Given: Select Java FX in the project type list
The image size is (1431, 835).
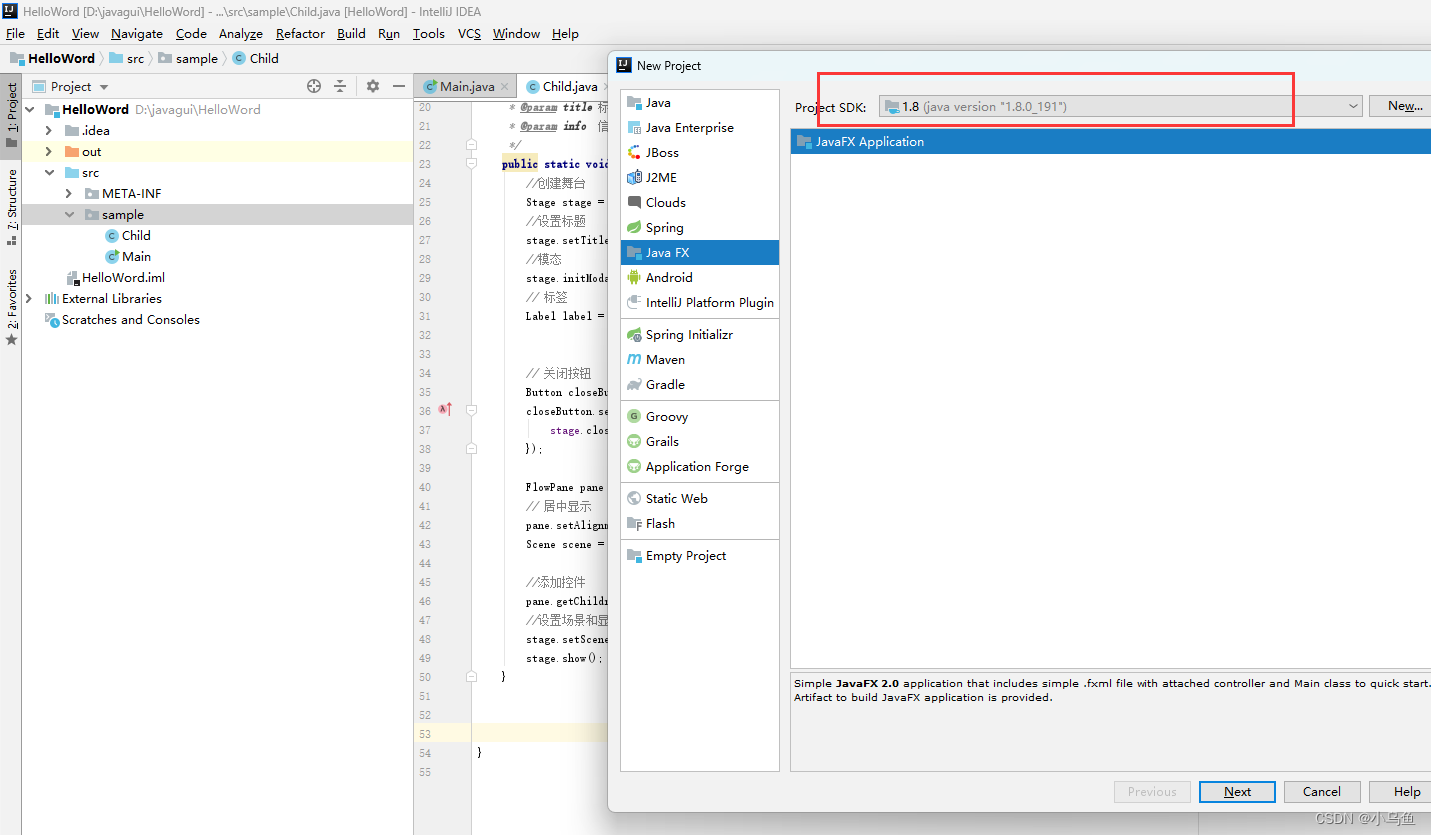Looking at the screenshot, I should 699,252.
